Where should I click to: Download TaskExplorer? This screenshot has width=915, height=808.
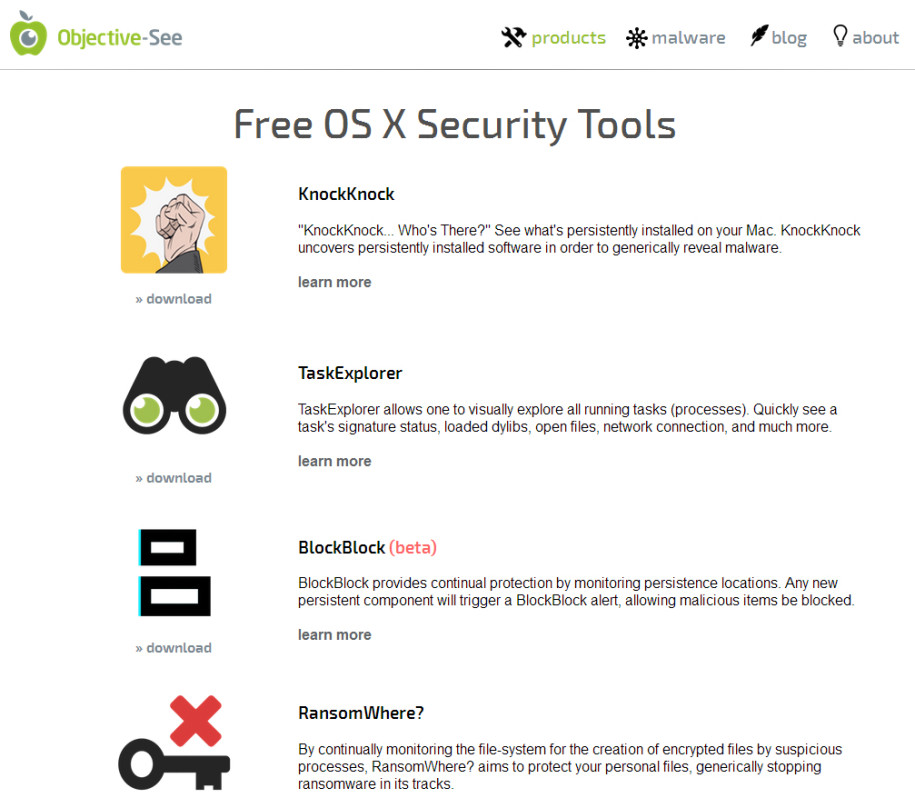pyautogui.click(x=173, y=478)
